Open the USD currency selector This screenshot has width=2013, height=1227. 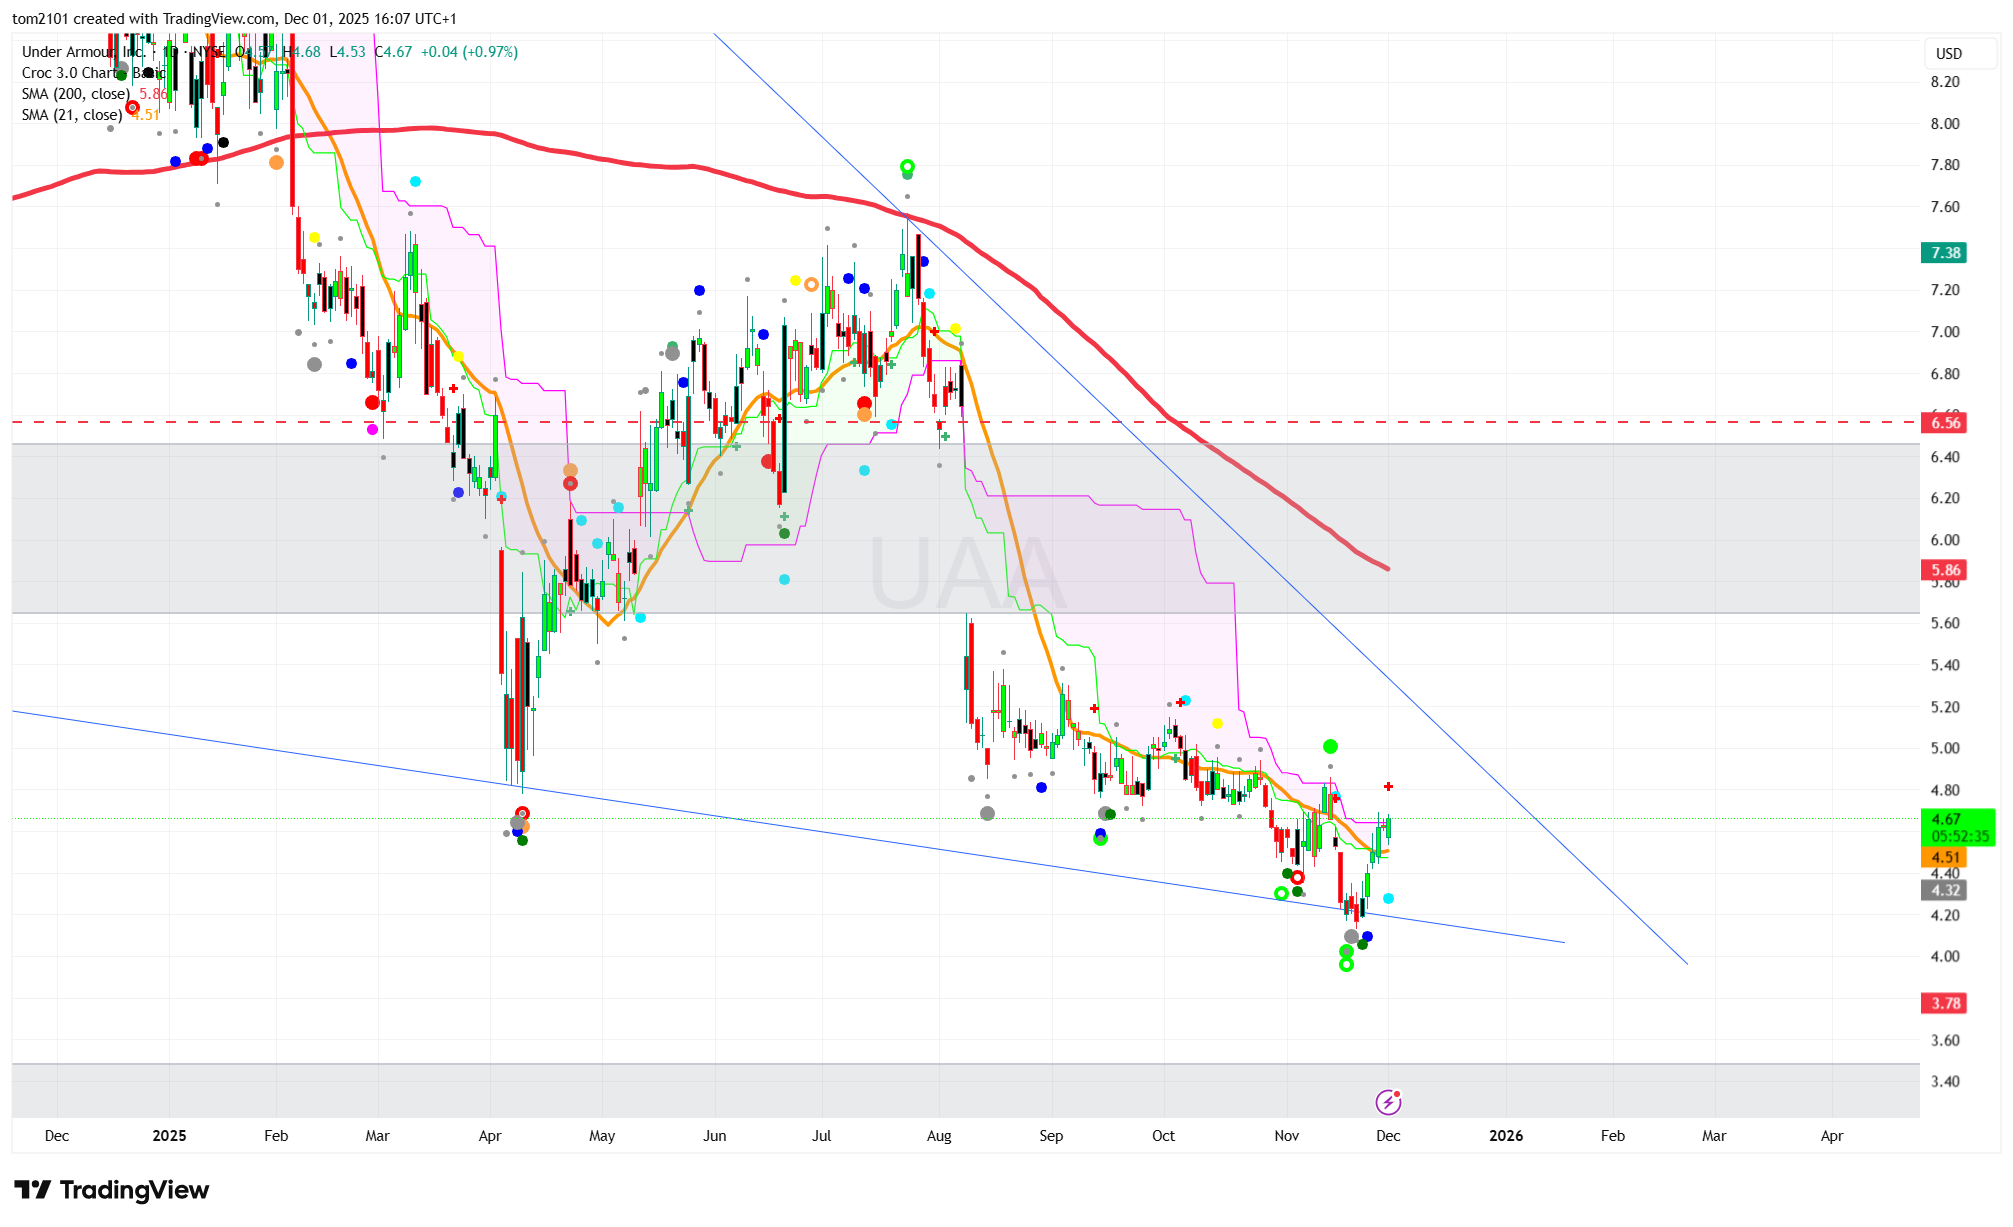(1948, 54)
